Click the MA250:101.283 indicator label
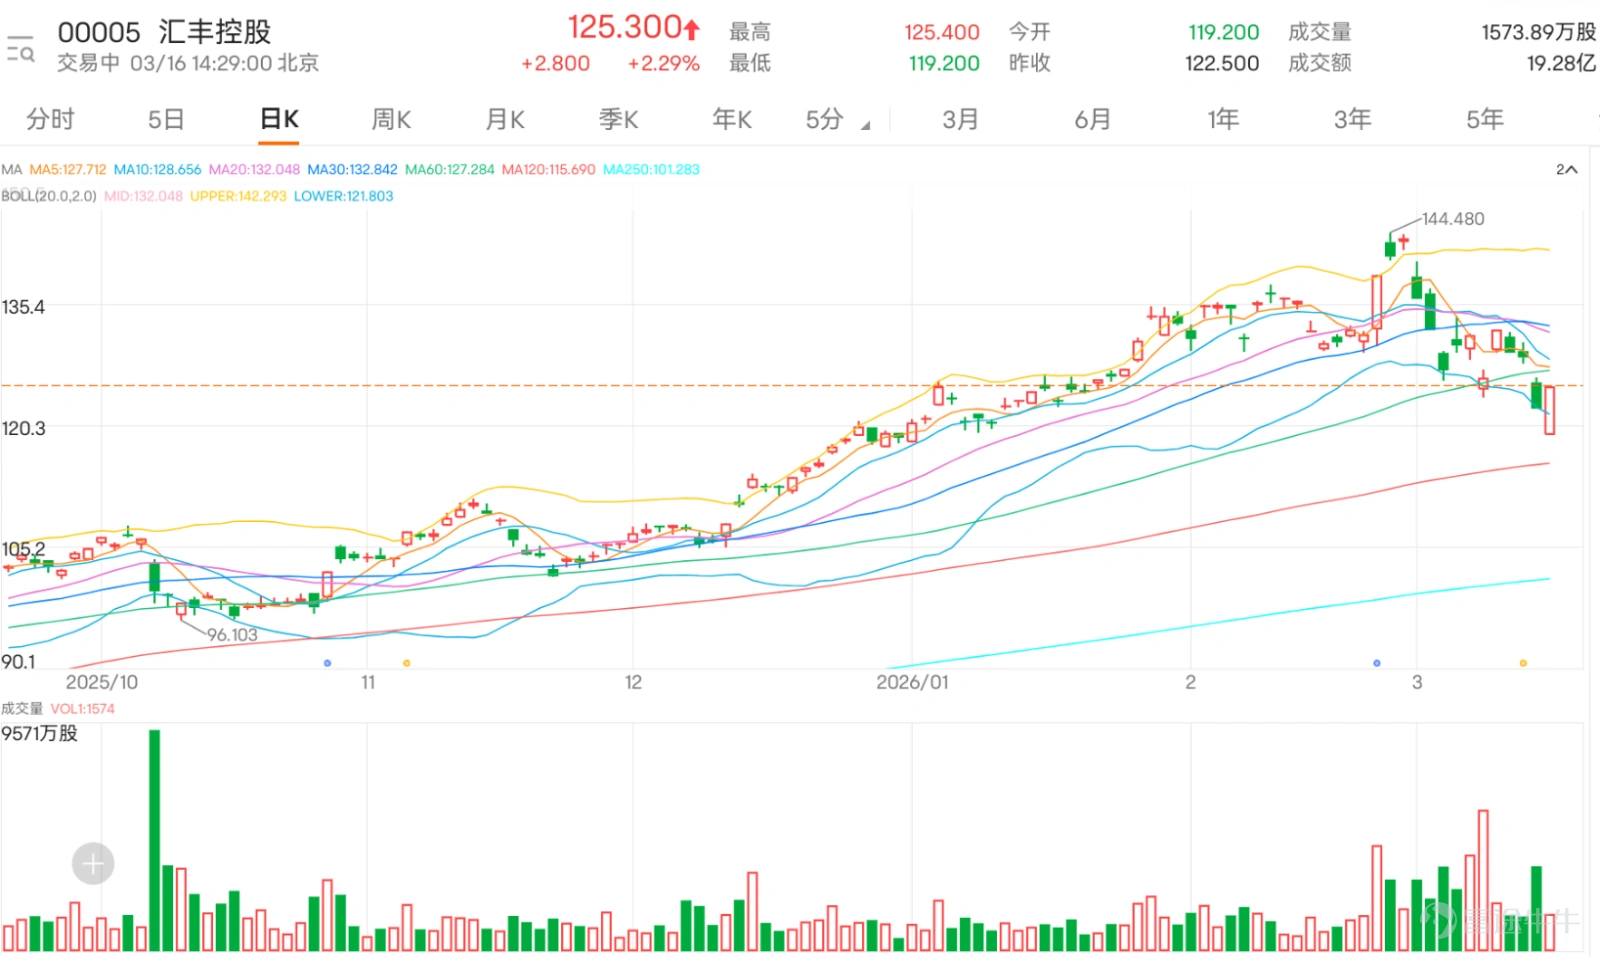The width and height of the screenshot is (1600, 957). pos(651,170)
